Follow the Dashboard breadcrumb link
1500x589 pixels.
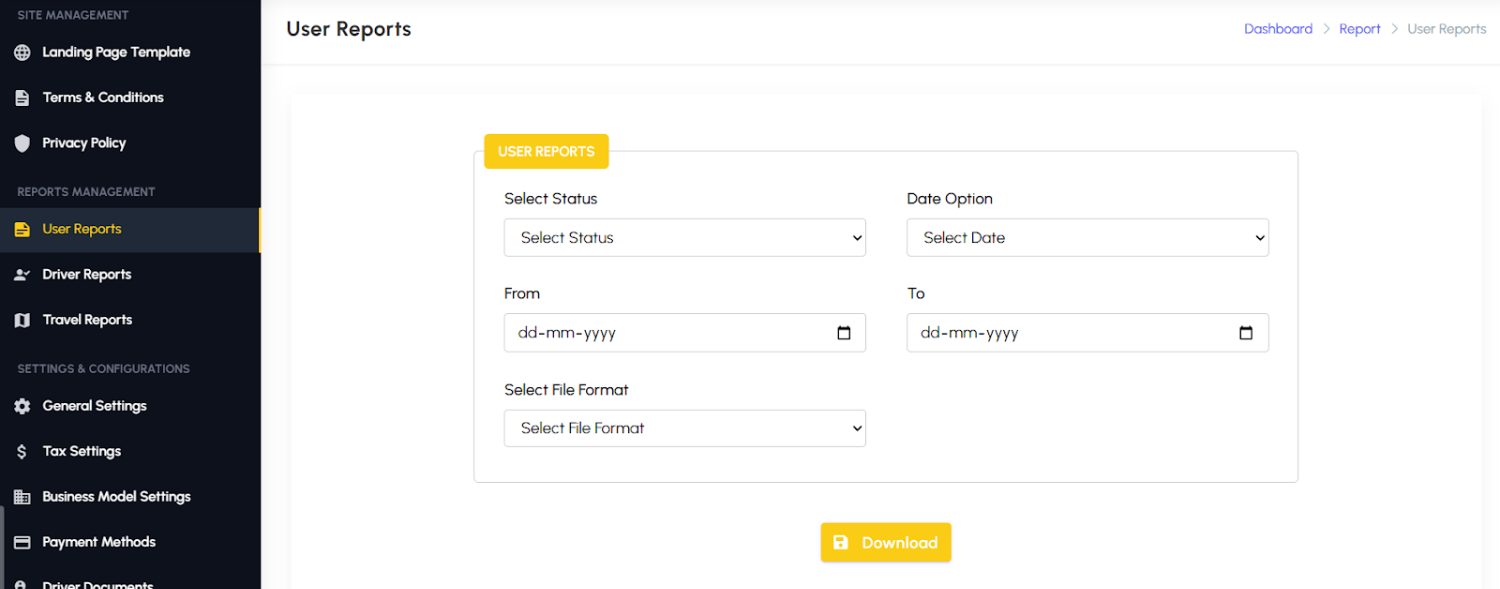pyautogui.click(x=1278, y=29)
